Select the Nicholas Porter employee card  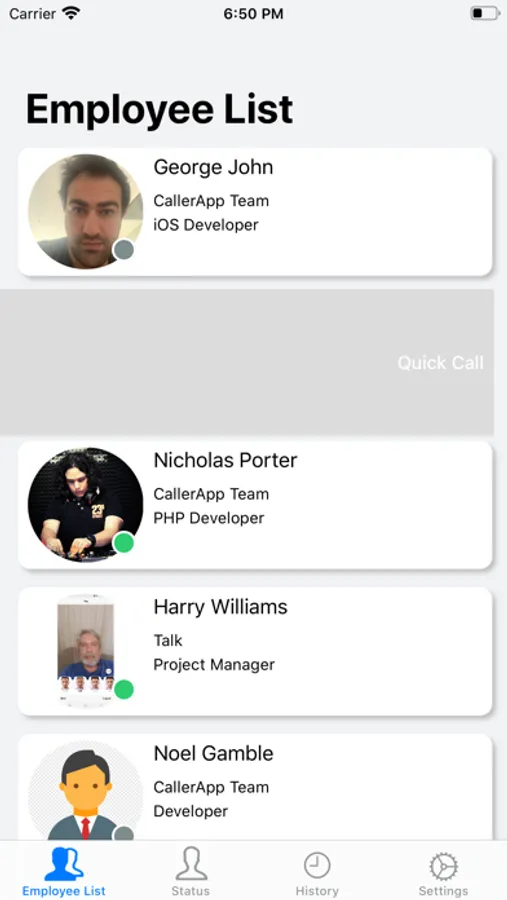click(256, 505)
